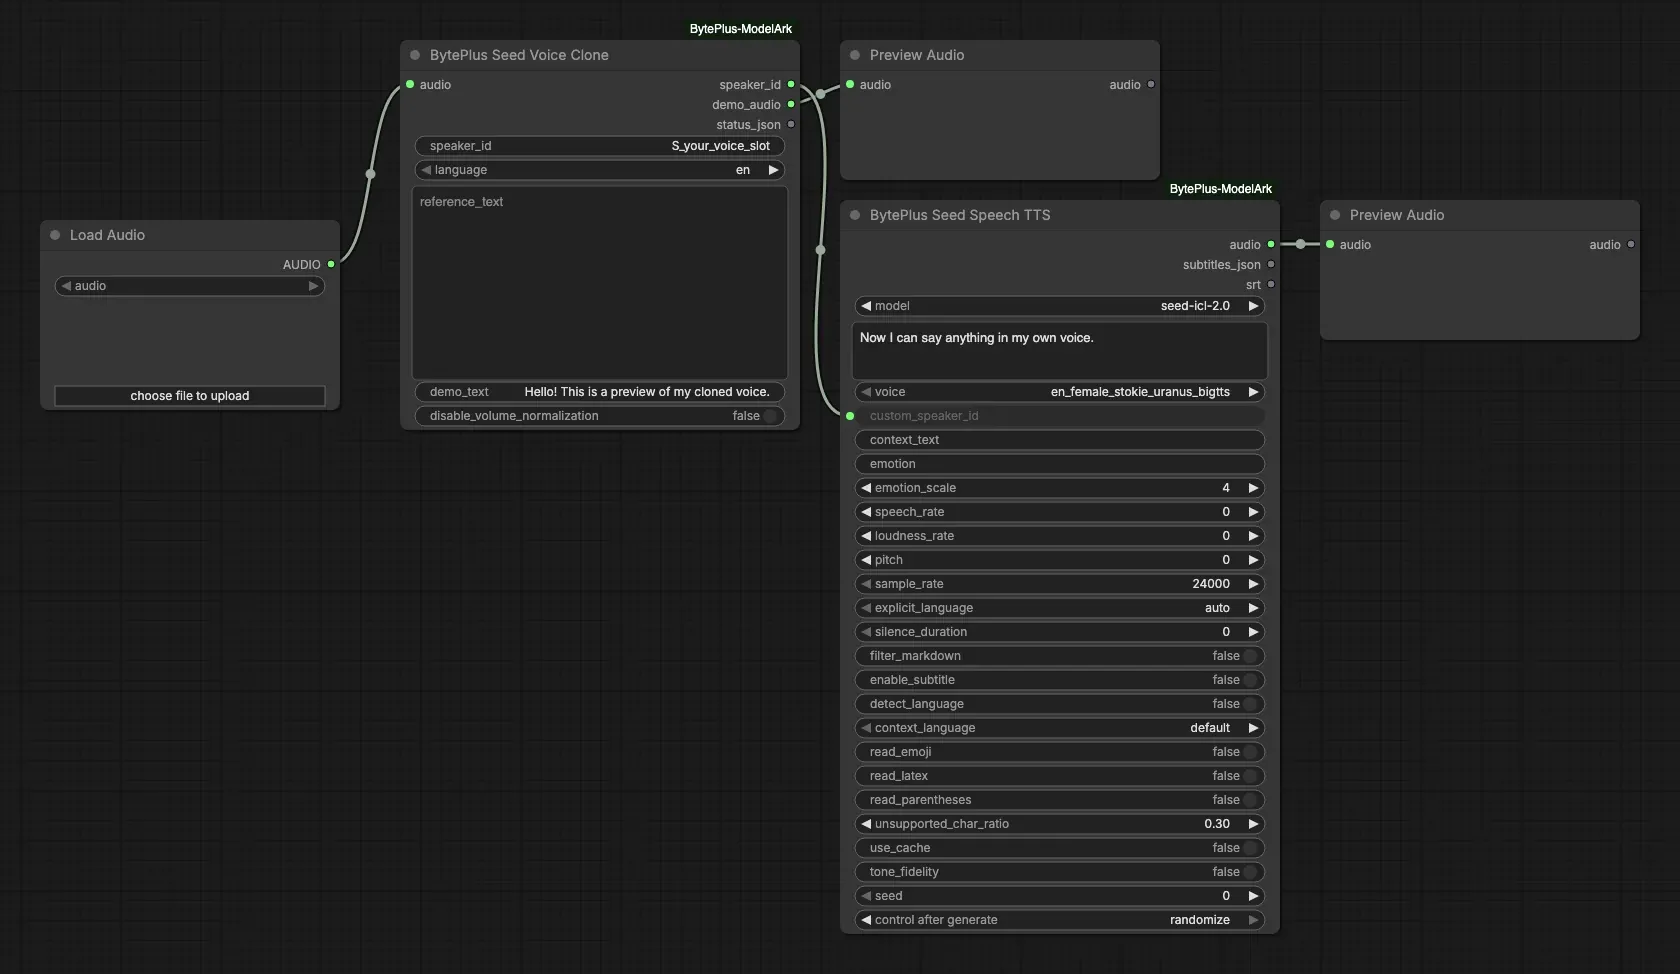Viewport: 1680px width, 974px height.
Task: Toggle tone_fidelity switch
Action: pos(1251,872)
